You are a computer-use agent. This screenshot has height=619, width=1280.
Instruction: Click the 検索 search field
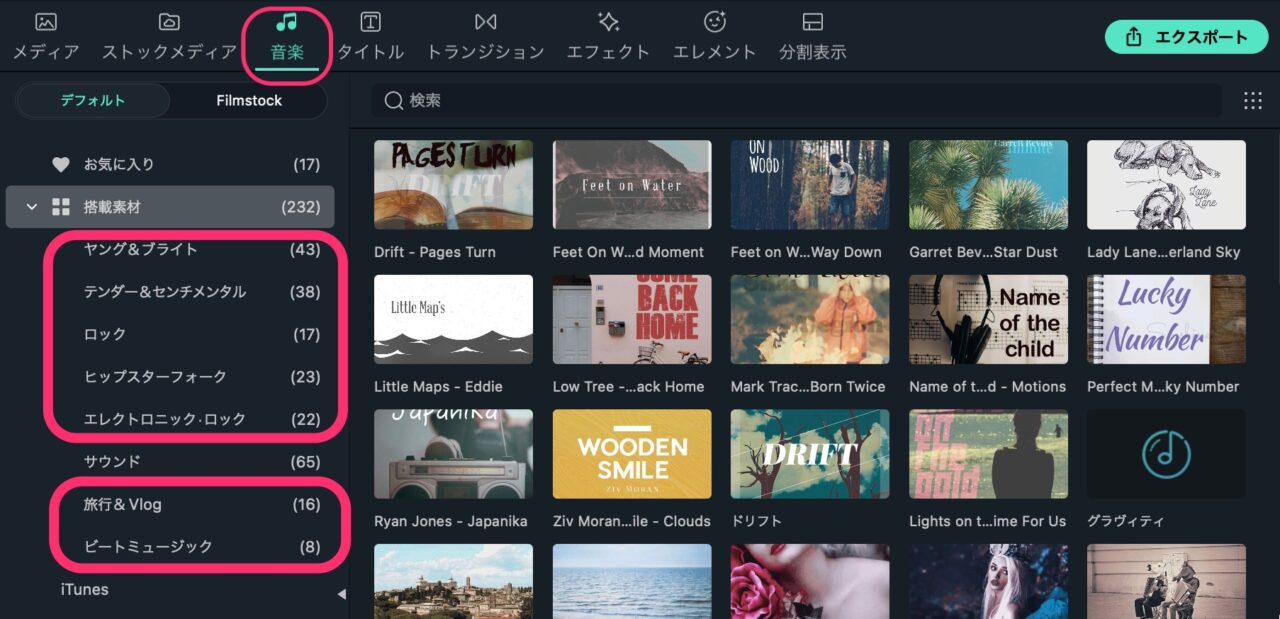coord(797,100)
